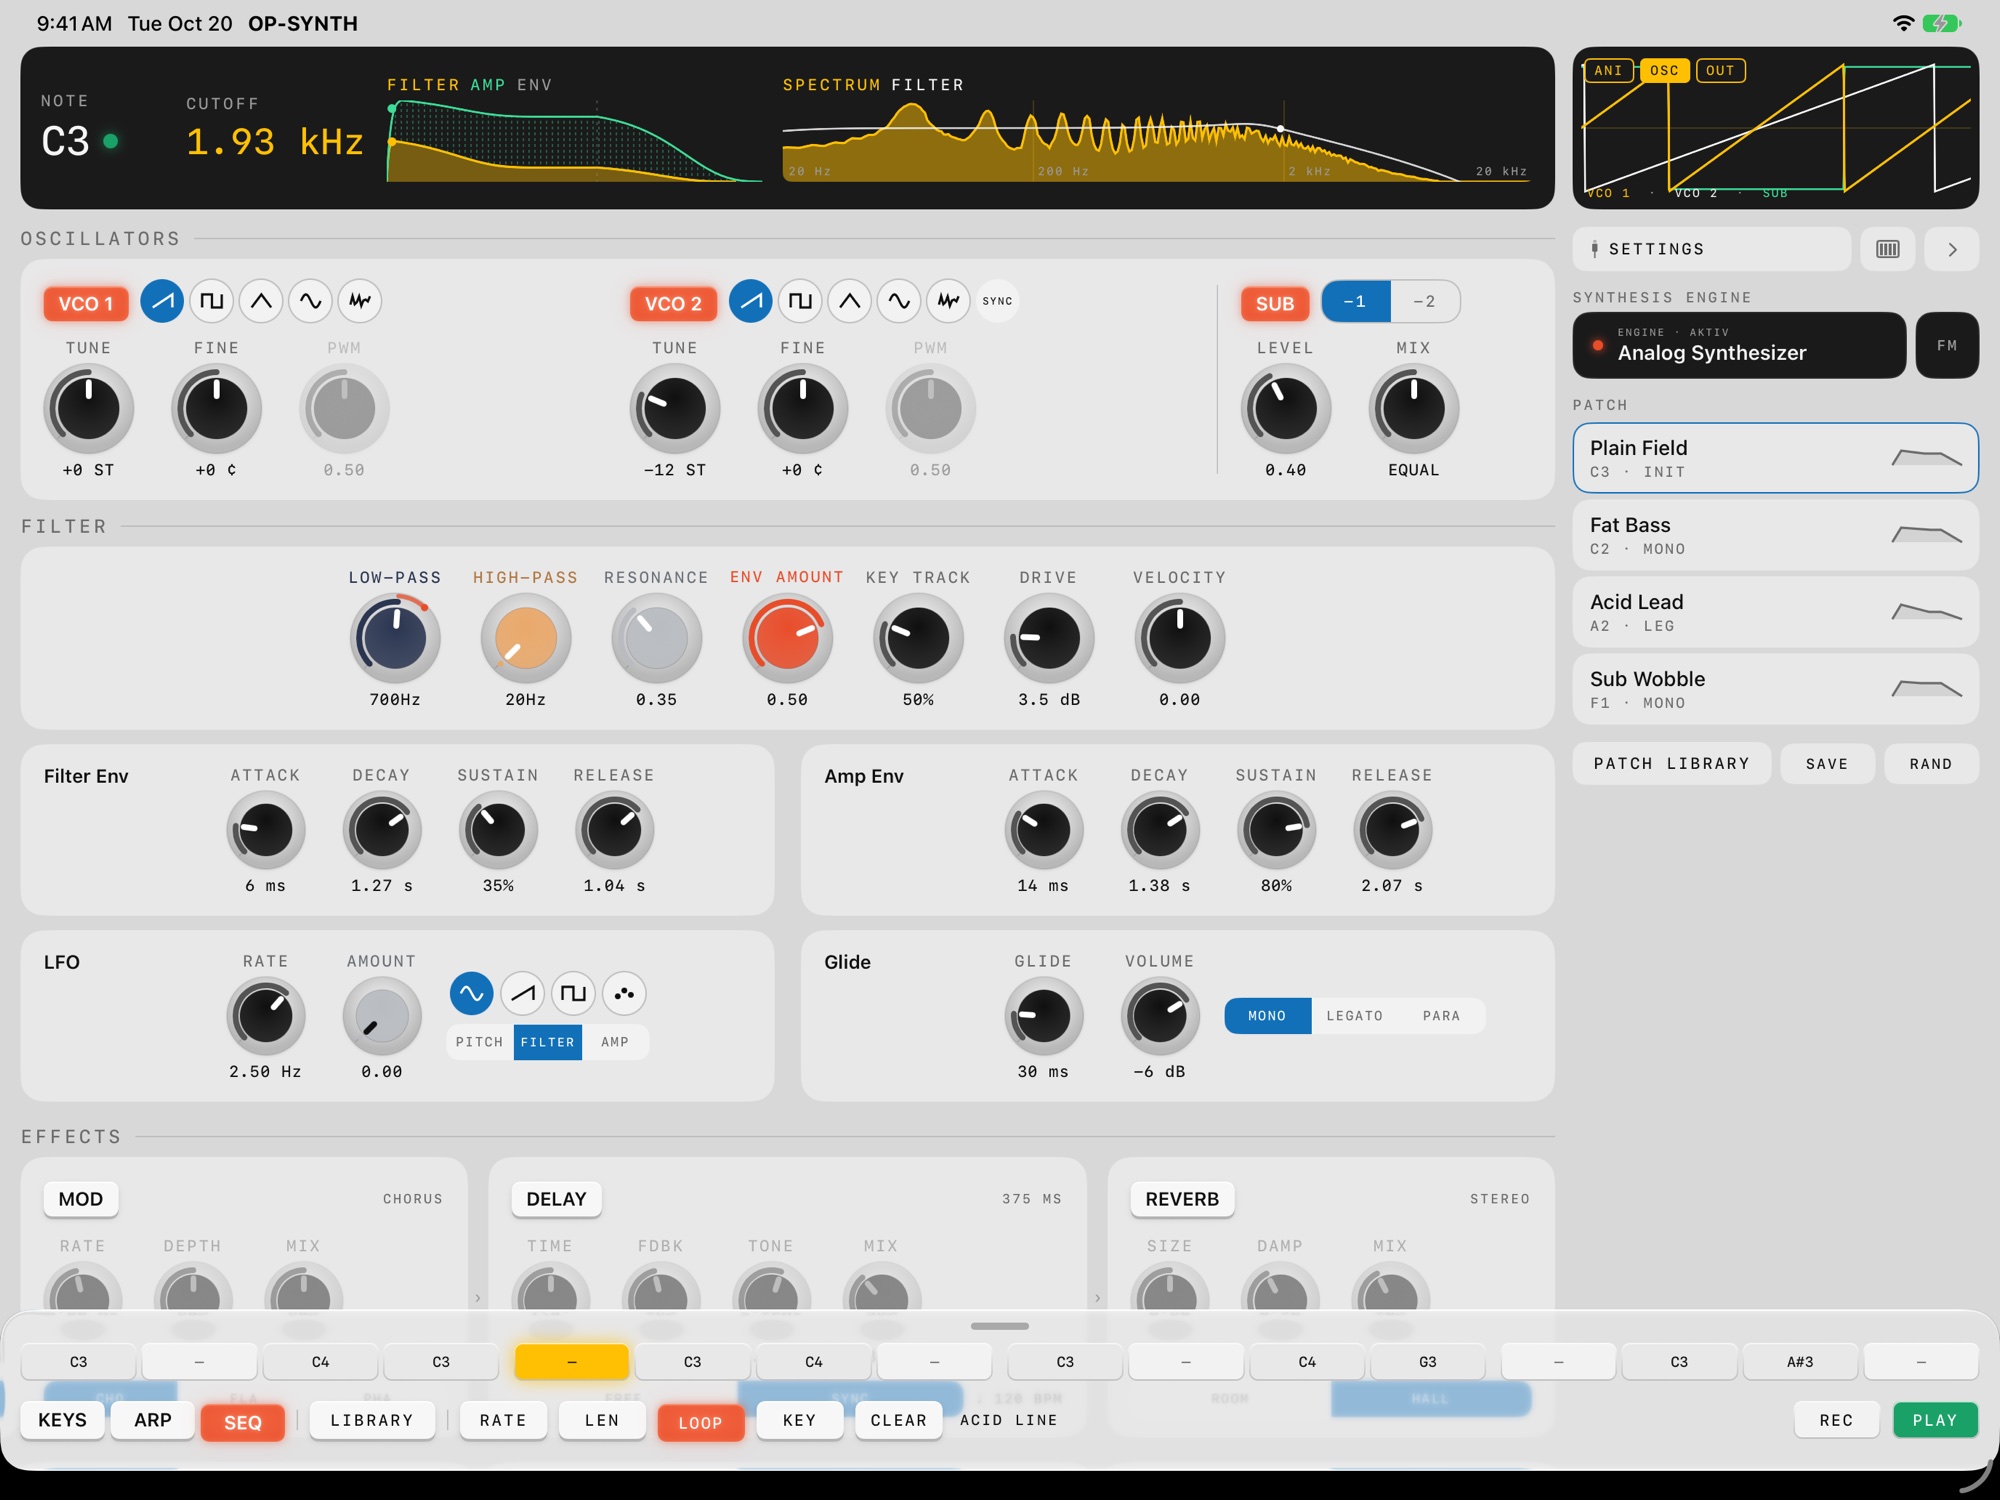Choose square shape for the LFO
Screen dimensions: 2000x1500
tap(573, 993)
